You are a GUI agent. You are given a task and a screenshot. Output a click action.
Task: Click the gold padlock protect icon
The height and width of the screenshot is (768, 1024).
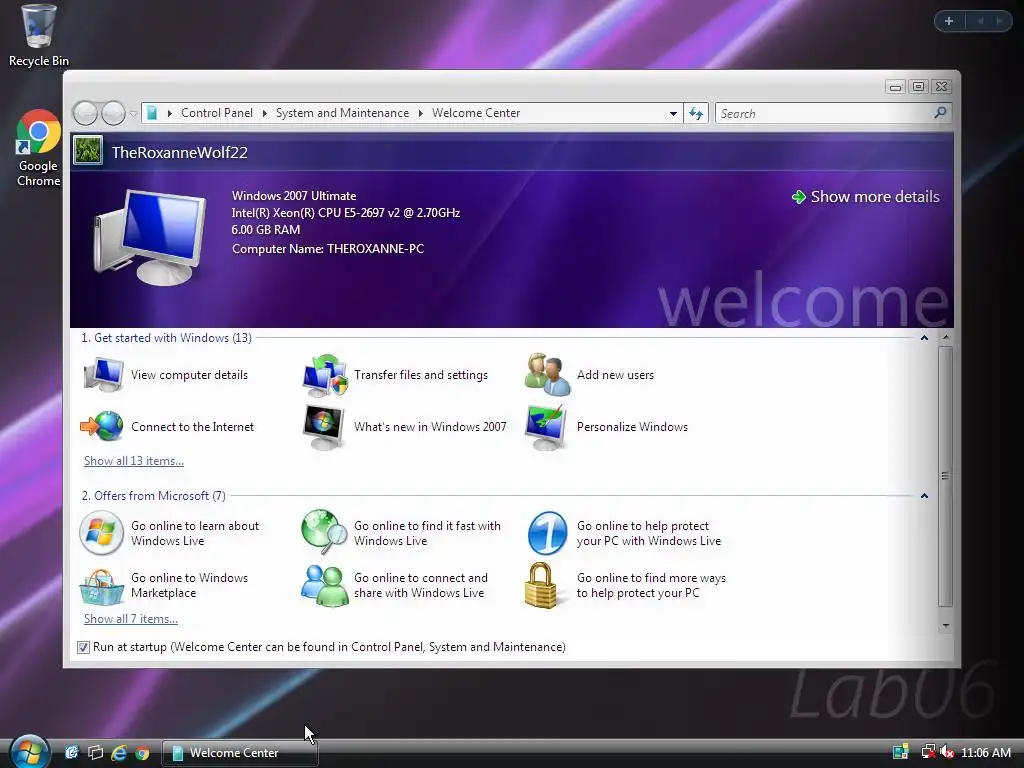click(x=541, y=585)
